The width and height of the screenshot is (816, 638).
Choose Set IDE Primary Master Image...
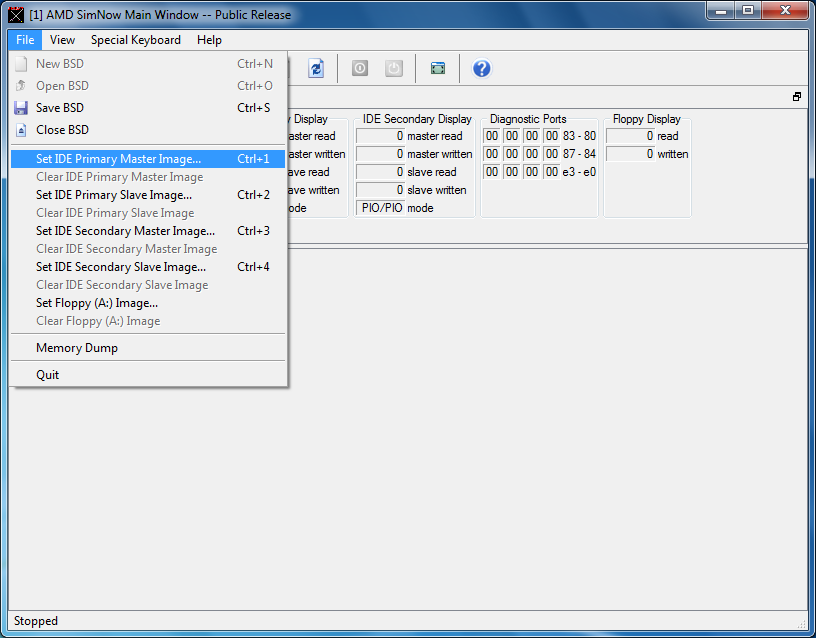148,159
